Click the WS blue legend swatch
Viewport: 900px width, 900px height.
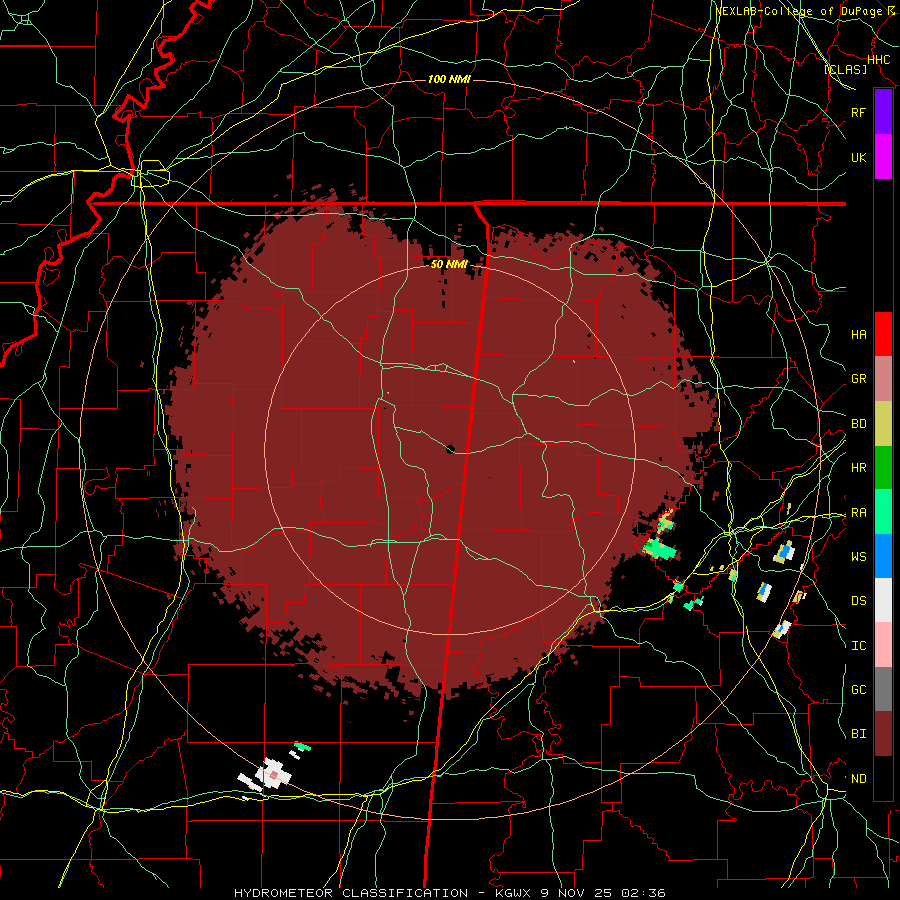[x=883, y=556]
